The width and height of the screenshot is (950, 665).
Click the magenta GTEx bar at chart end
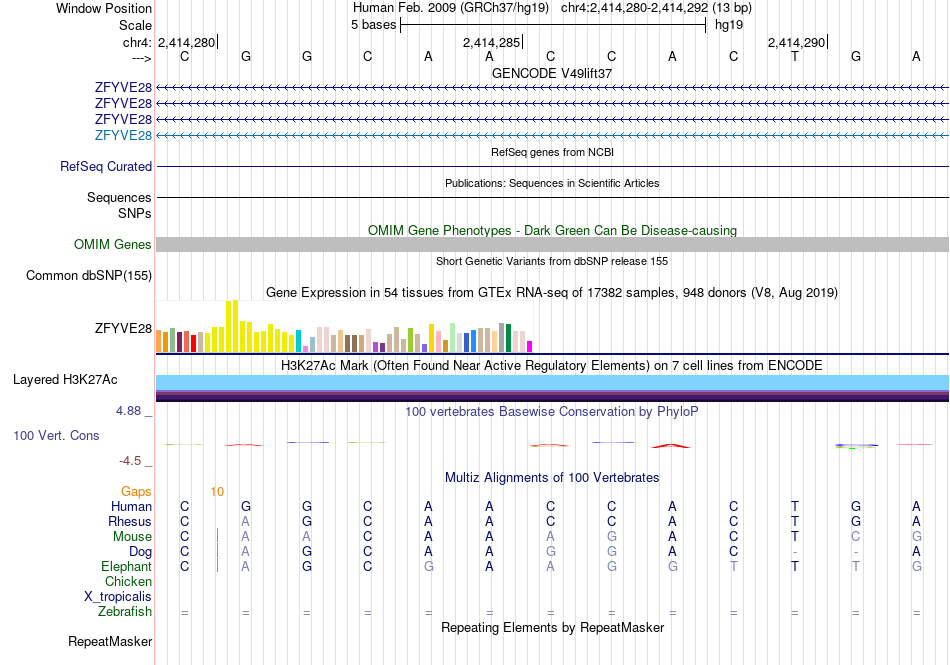click(x=529, y=347)
